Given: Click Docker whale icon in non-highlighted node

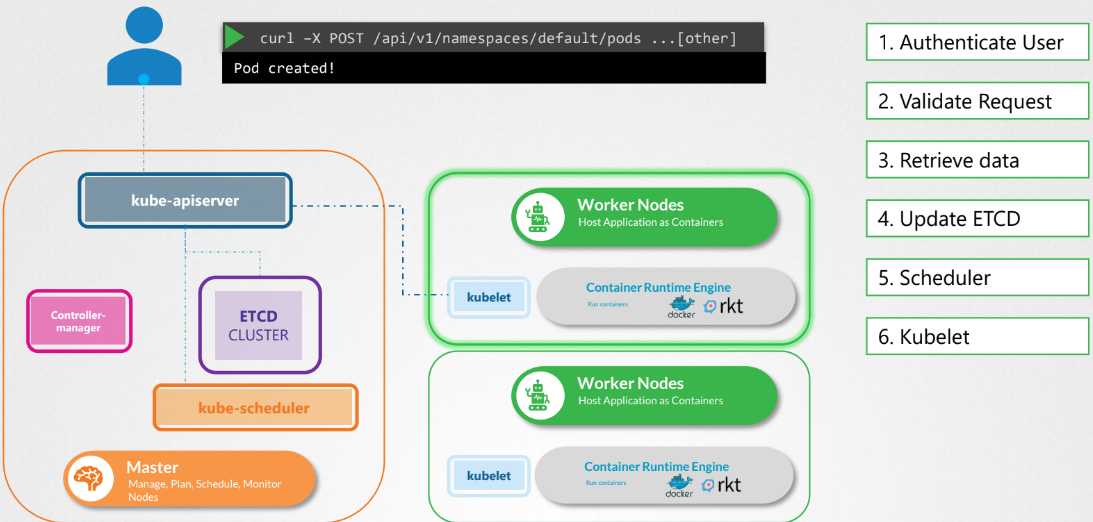Looking at the screenshot, I should (x=680, y=486).
